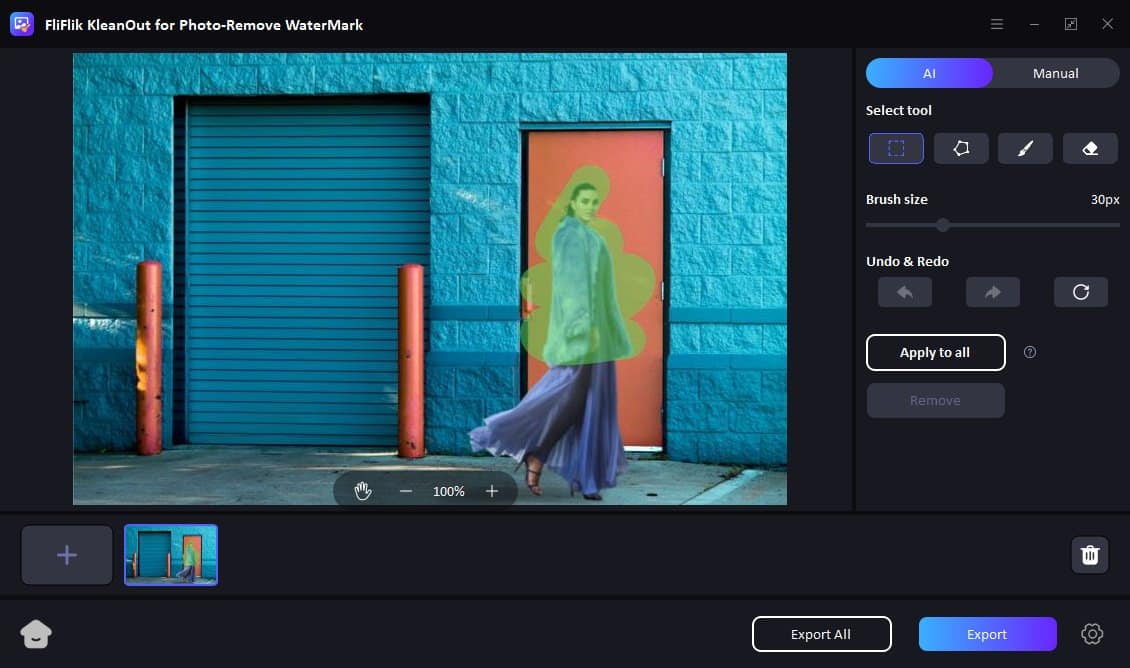Switch to the Manual mode tab

[x=1055, y=73]
